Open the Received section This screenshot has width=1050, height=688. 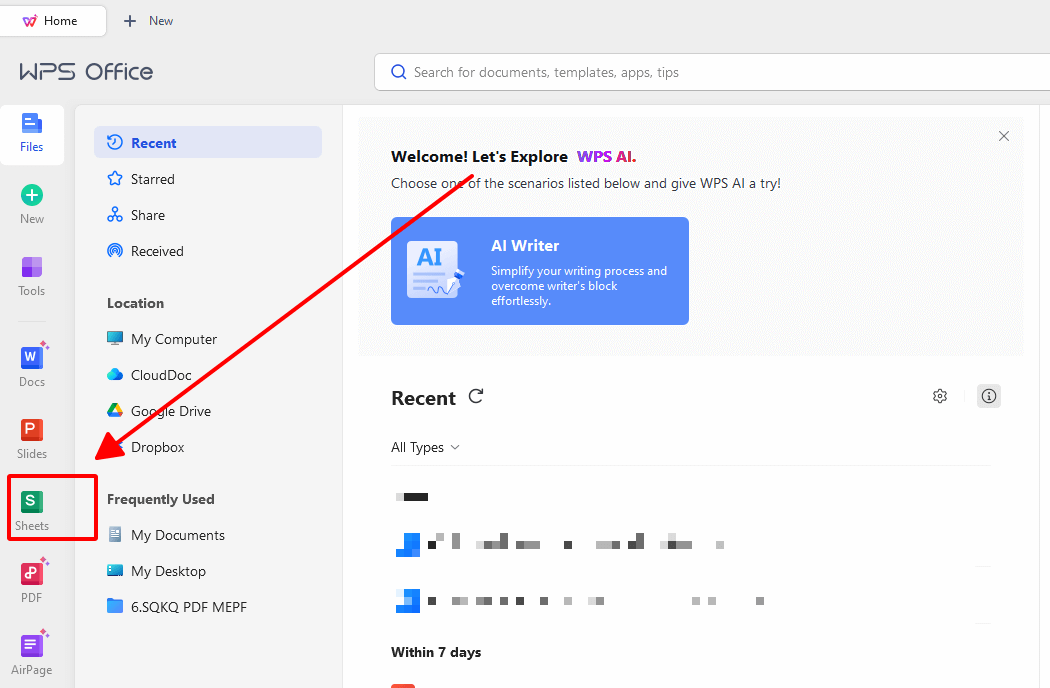tap(208, 251)
